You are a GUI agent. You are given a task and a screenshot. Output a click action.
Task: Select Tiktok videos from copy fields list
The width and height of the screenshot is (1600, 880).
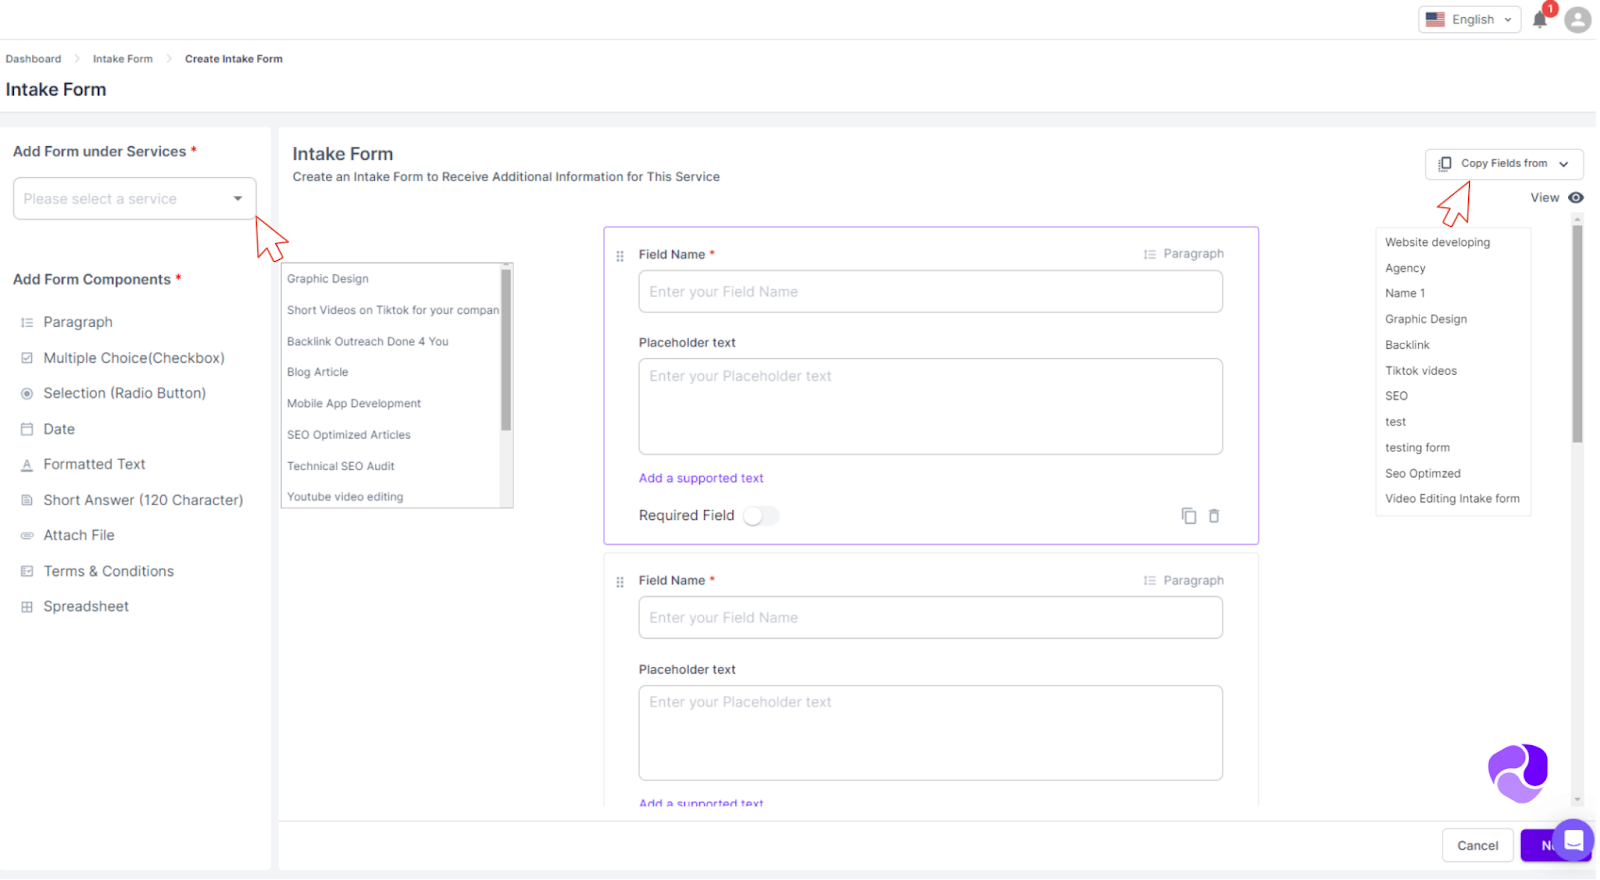pos(1421,371)
